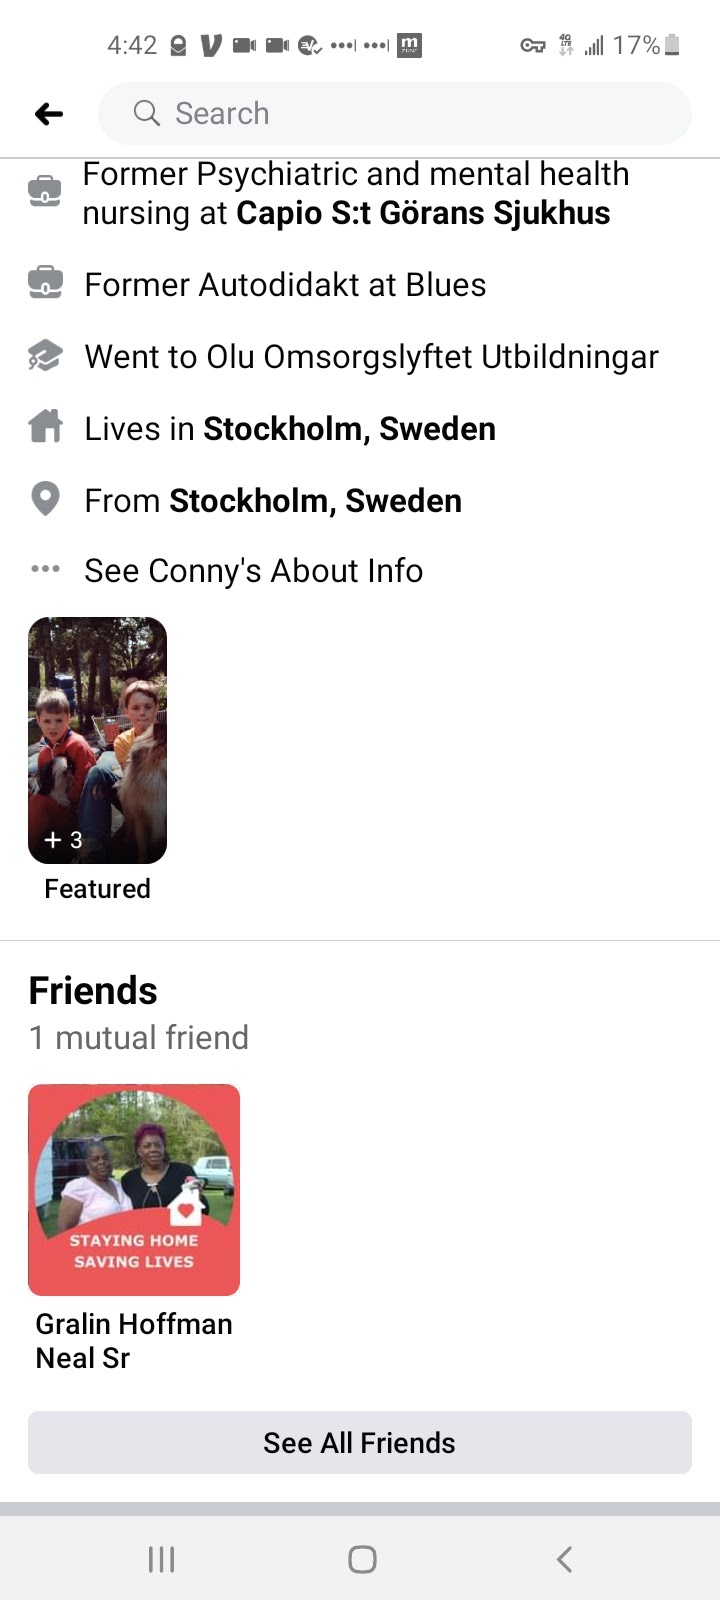Screen dimensions: 720x1600
Task: Tap the Android system back chevron
Action: coord(564,1559)
